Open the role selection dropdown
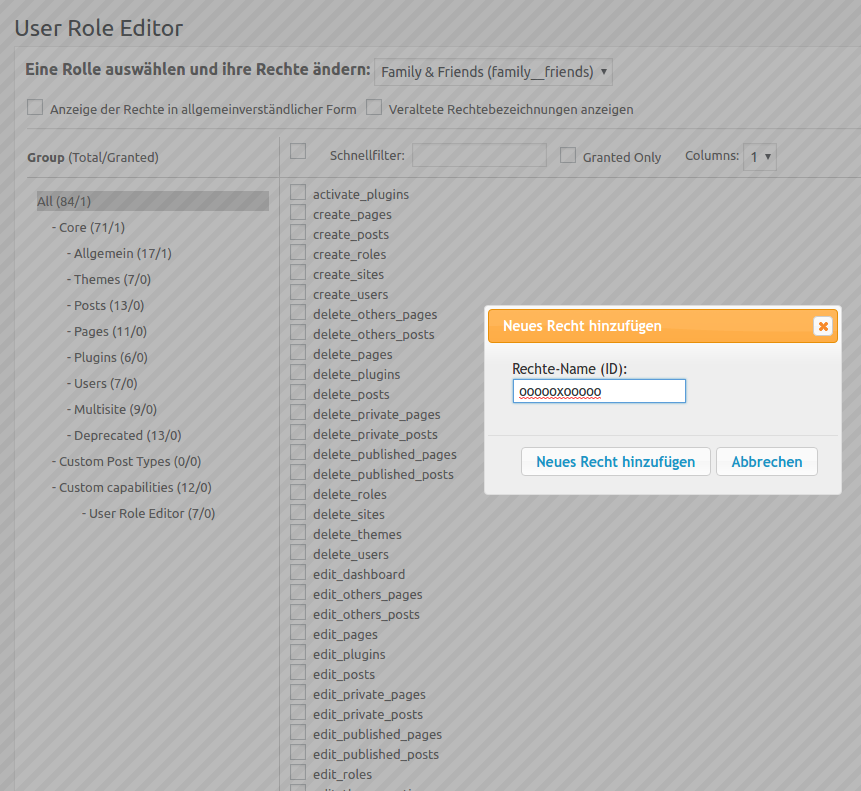Viewport: 861px width, 791px height. [493, 72]
